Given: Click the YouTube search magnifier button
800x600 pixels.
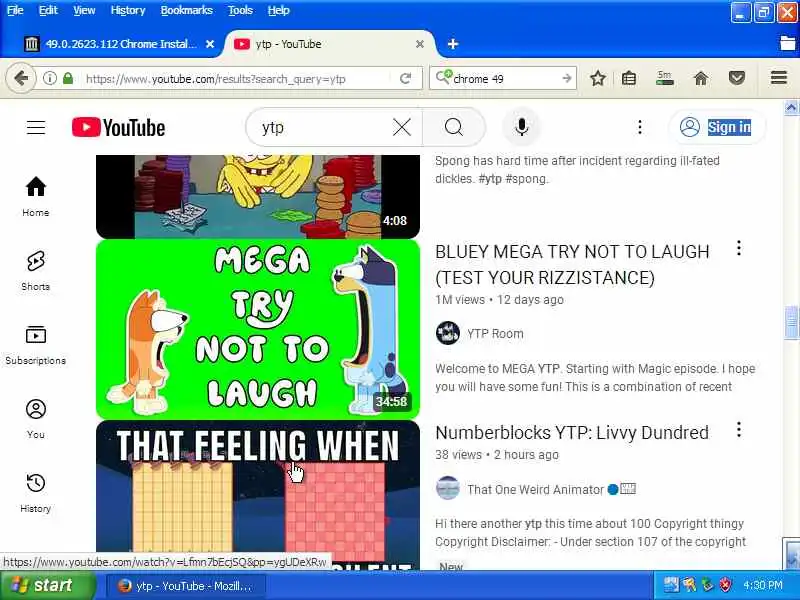Looking at the screenshot, I should pos(454,127).
